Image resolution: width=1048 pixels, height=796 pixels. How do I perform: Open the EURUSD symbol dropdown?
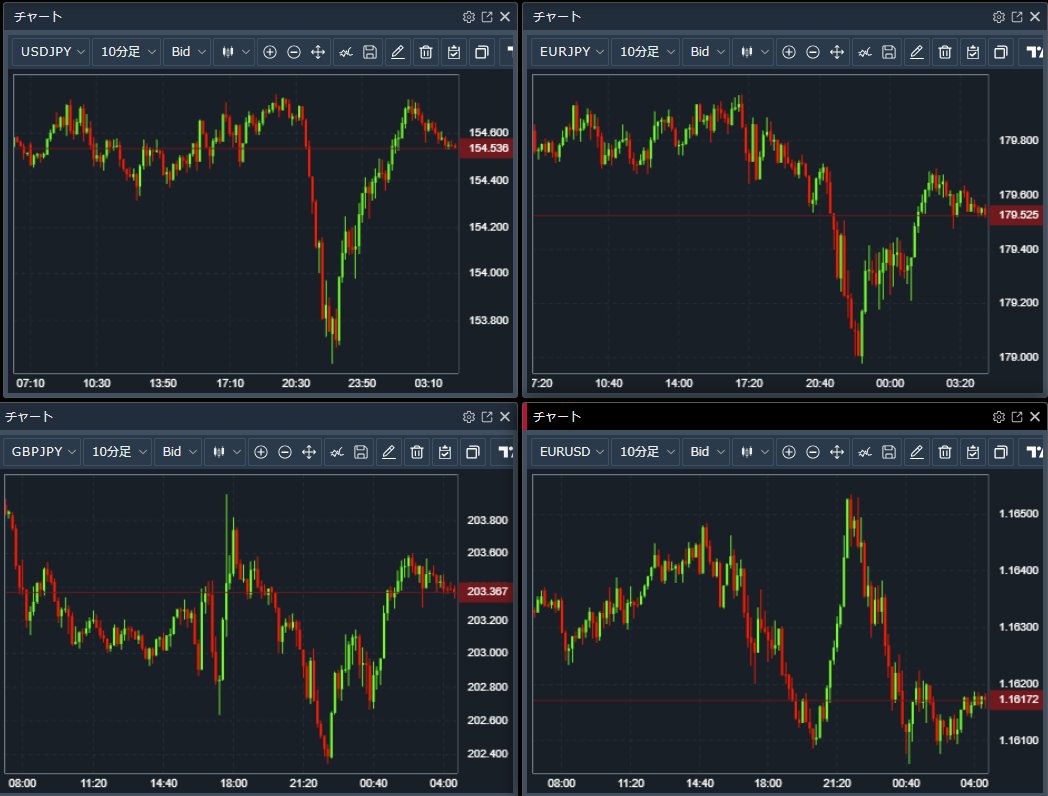571,452
